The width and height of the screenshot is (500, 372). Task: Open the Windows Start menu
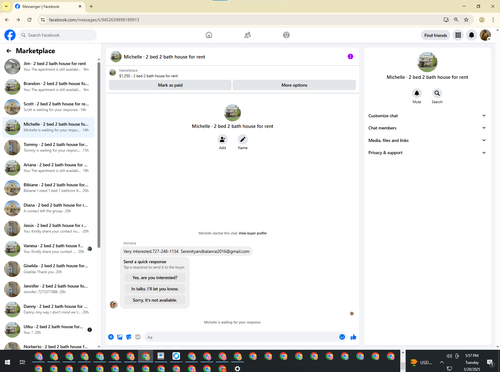click(7, 362)
